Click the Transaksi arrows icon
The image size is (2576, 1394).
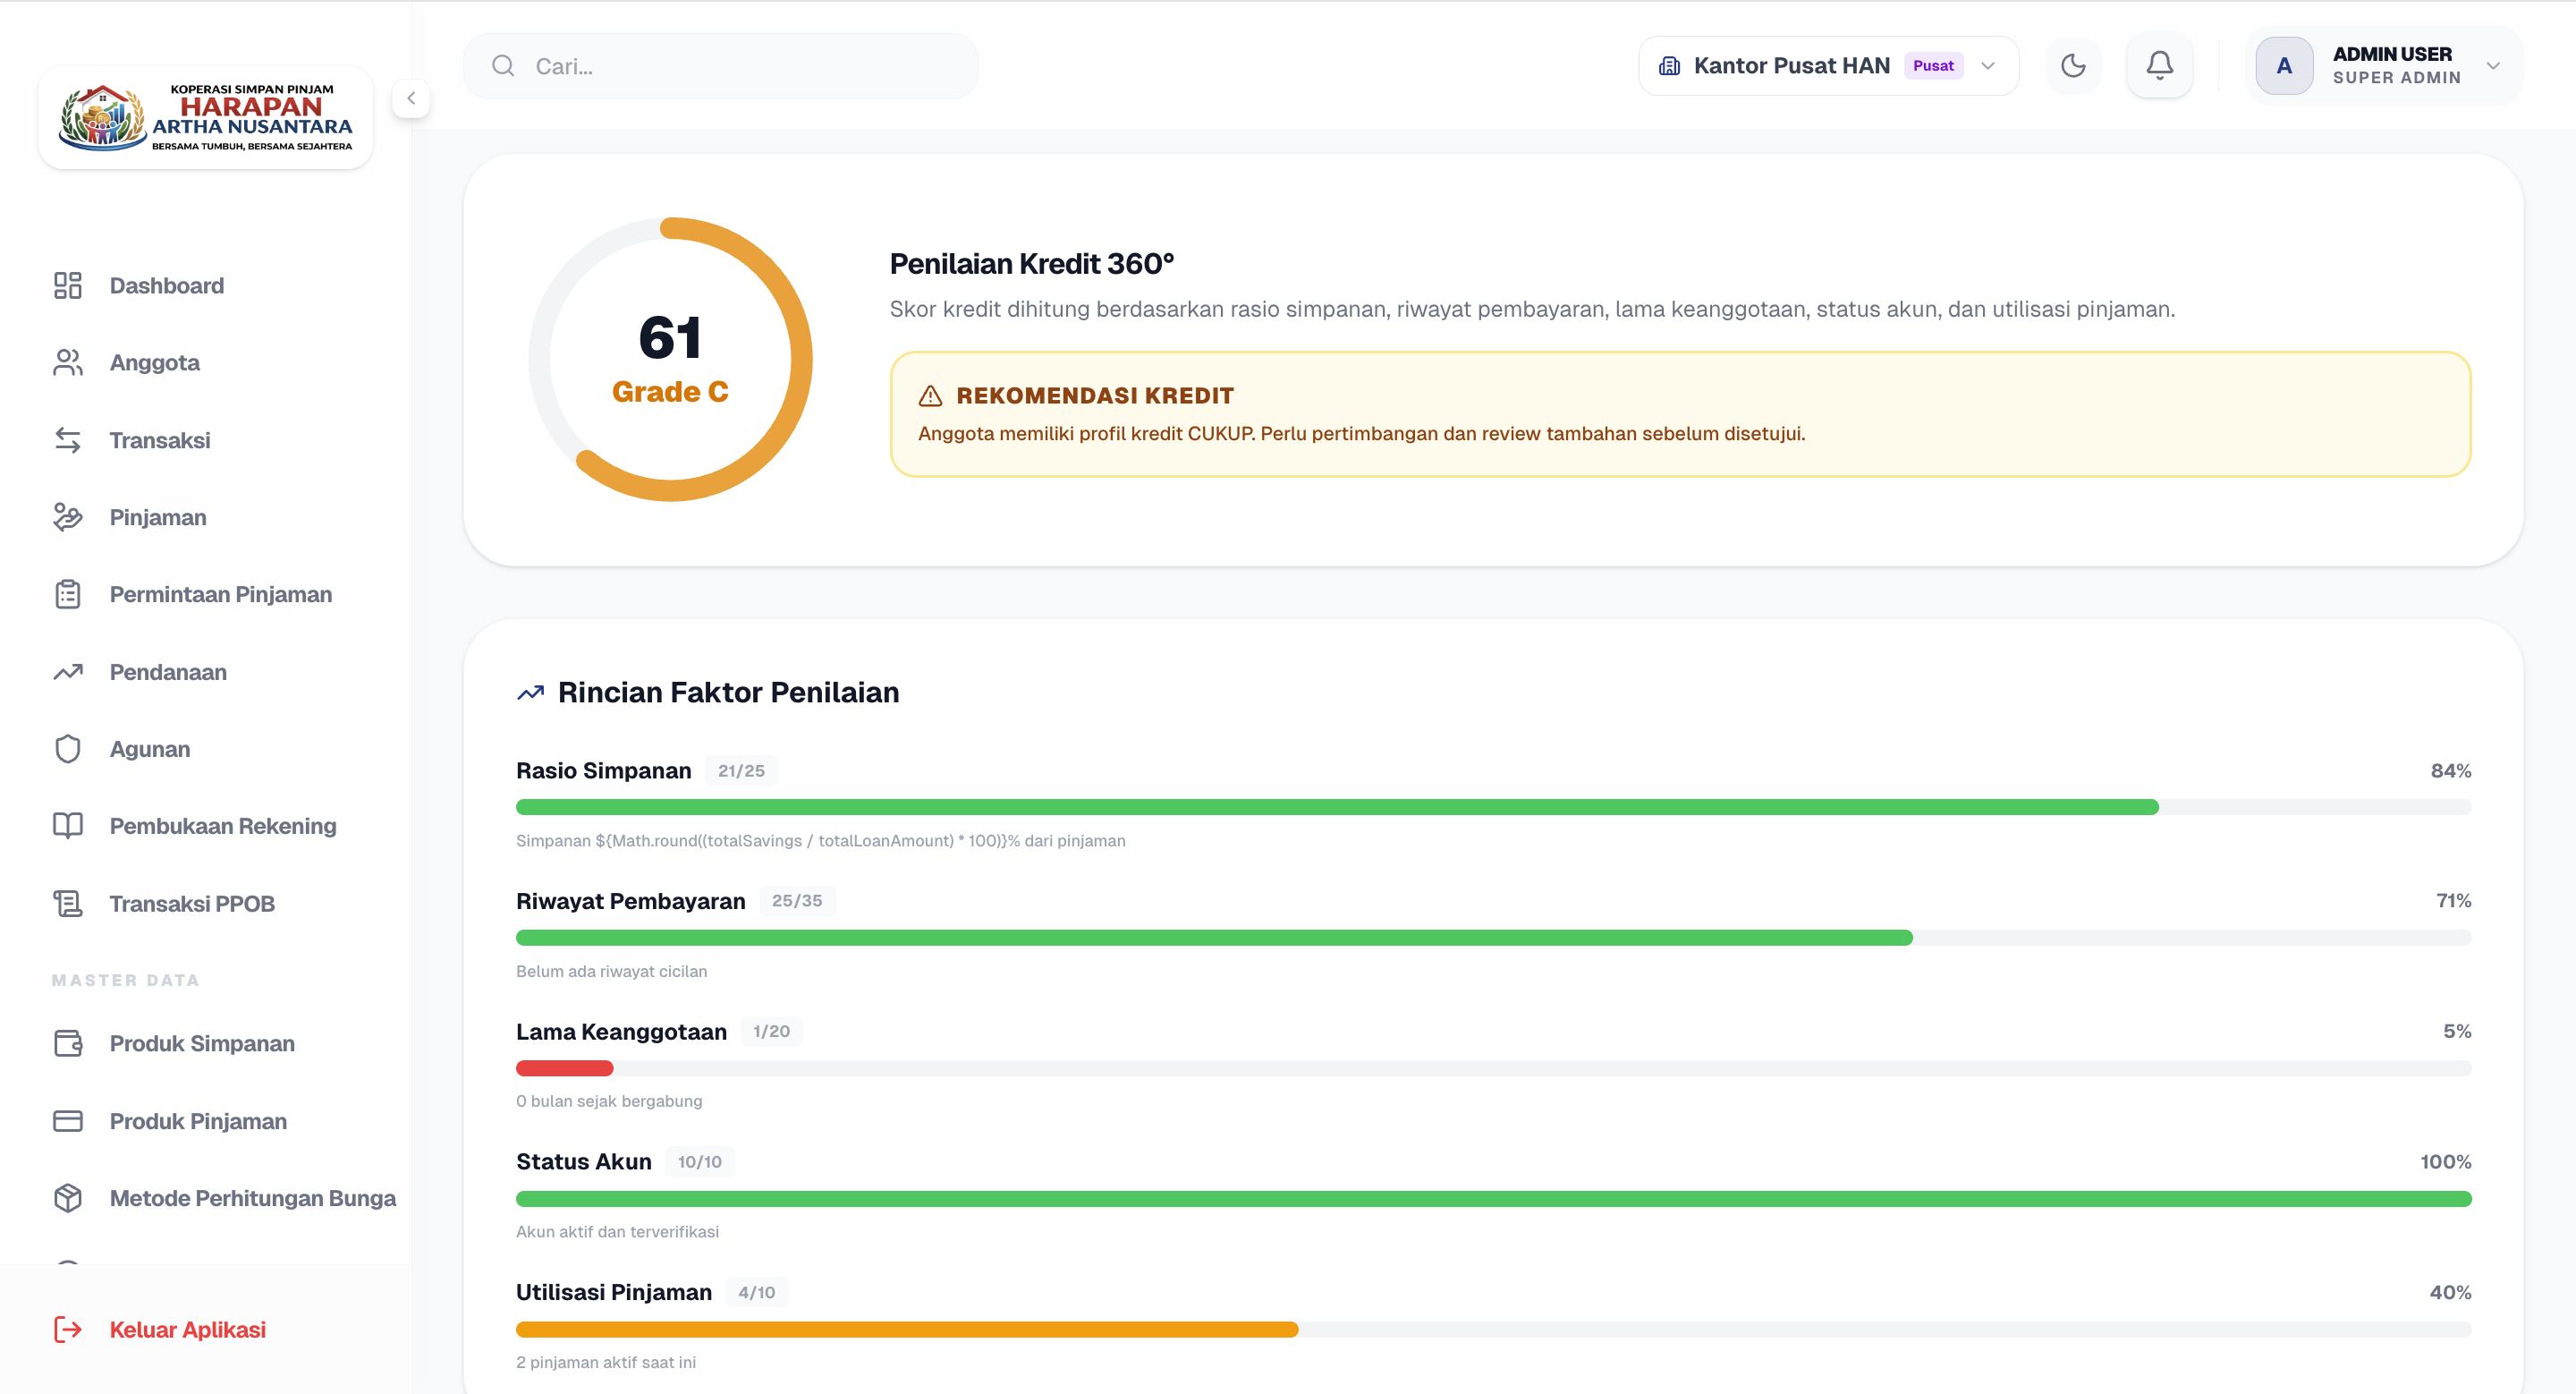[x=67, y=440]
